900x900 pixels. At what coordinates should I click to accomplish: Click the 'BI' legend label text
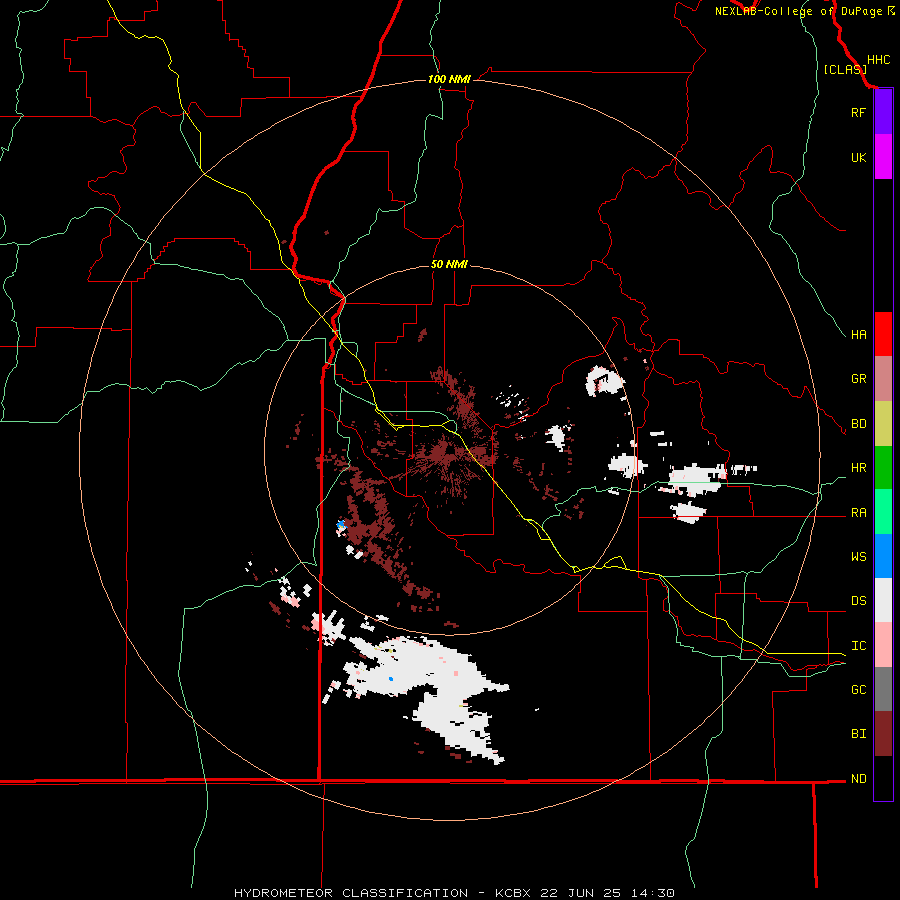pos(858,734)
